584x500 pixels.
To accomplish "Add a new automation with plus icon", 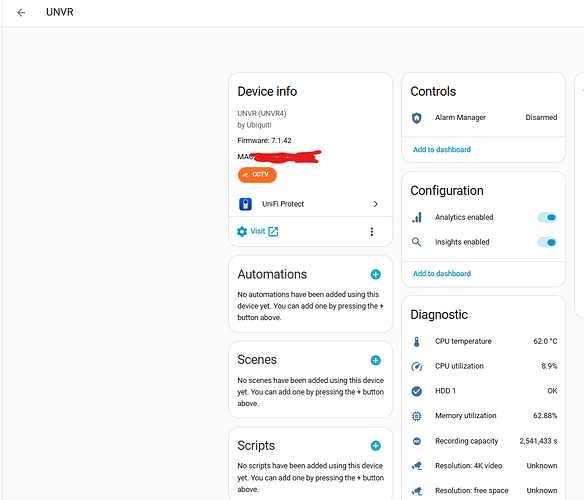I will tap(375, 275).
